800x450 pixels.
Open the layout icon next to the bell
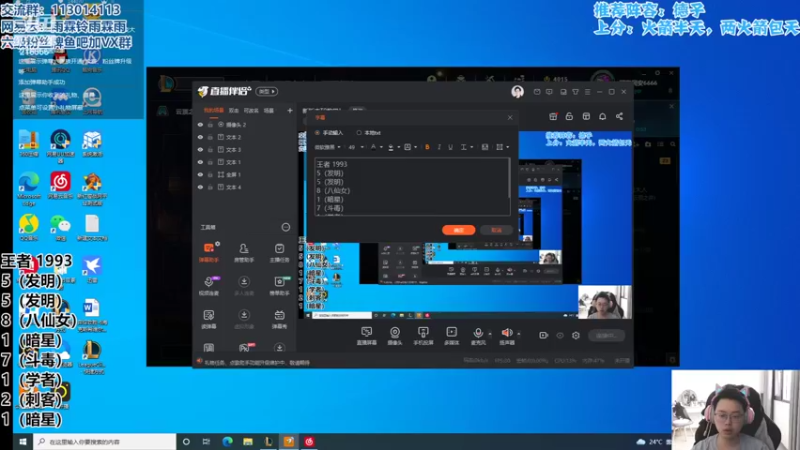(586, 116)
